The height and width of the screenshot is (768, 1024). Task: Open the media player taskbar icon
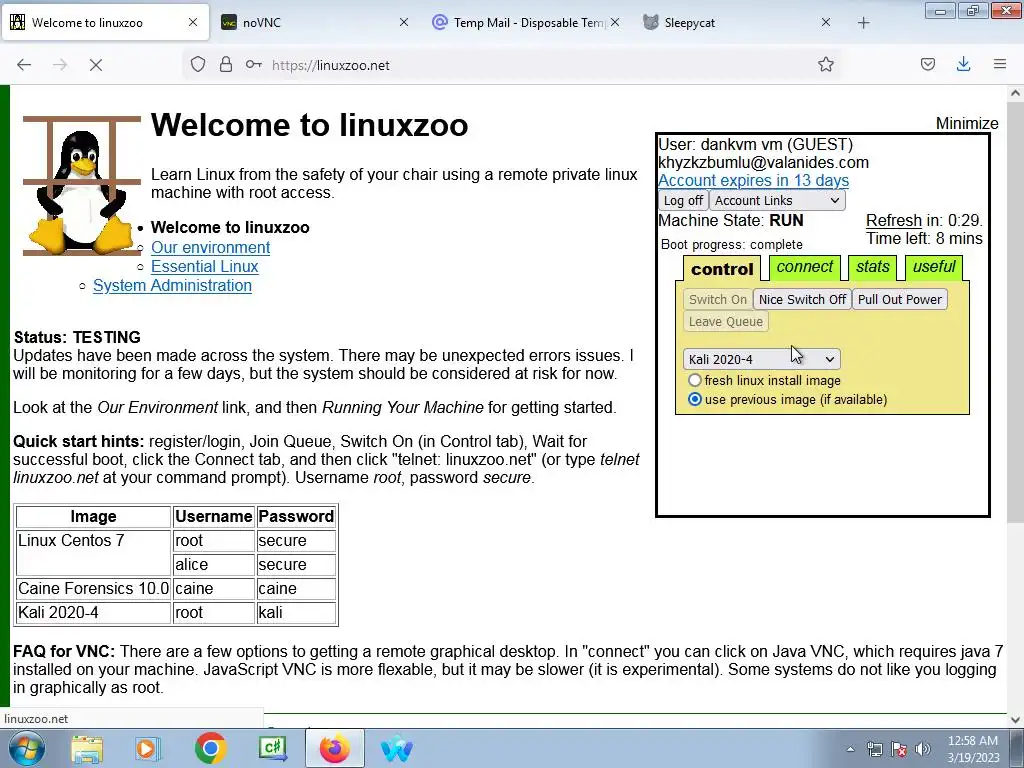[x=147, y=749]
